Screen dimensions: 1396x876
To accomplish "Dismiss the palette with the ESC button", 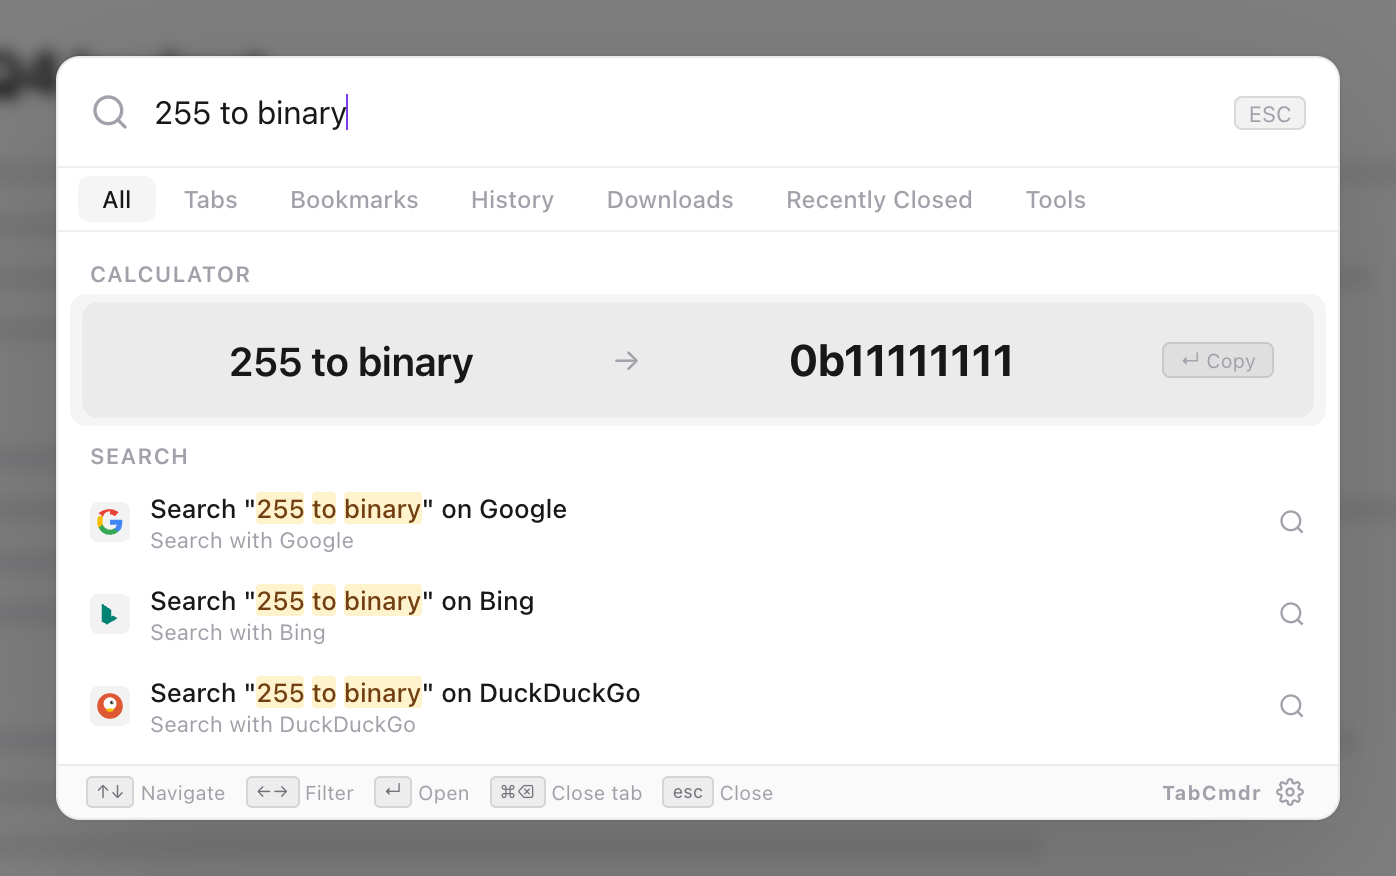I will [1270, 113].
